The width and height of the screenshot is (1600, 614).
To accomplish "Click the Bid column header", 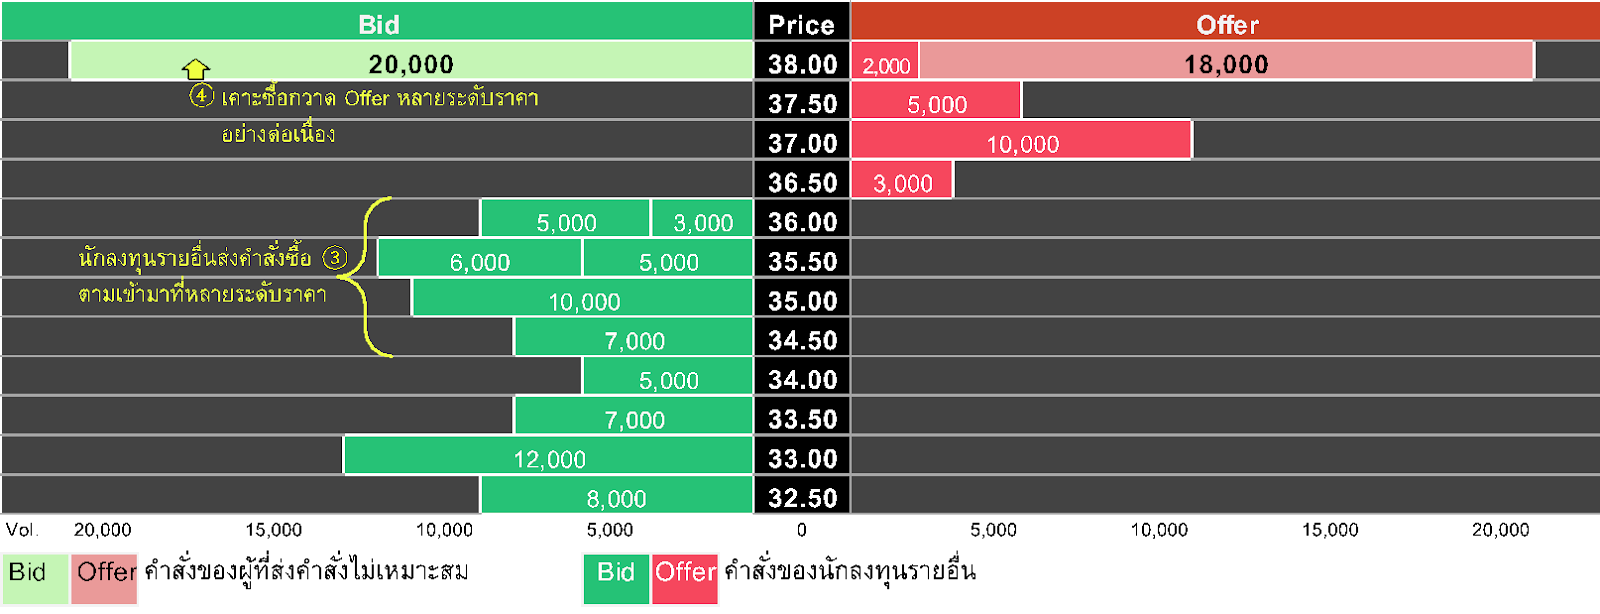I will [x=377, y=22].
